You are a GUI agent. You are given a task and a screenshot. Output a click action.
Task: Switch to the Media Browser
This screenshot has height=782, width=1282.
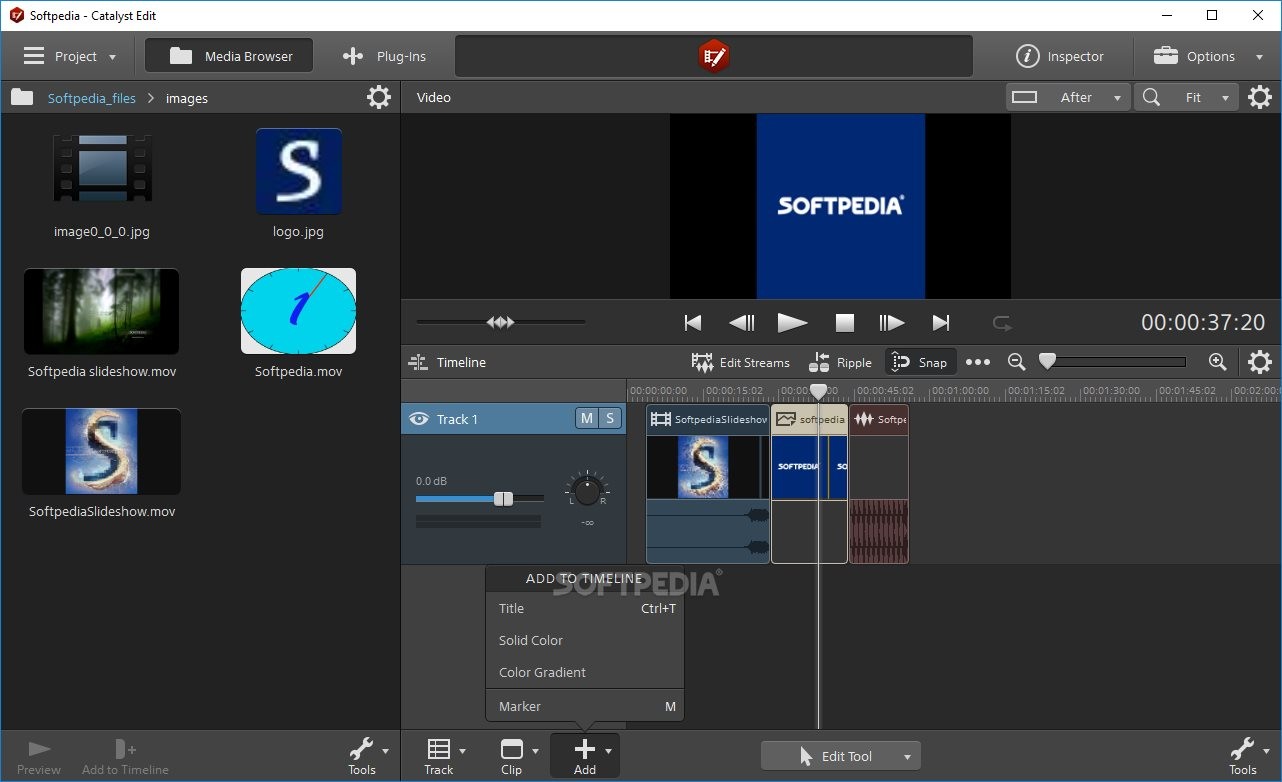point(229,56)
